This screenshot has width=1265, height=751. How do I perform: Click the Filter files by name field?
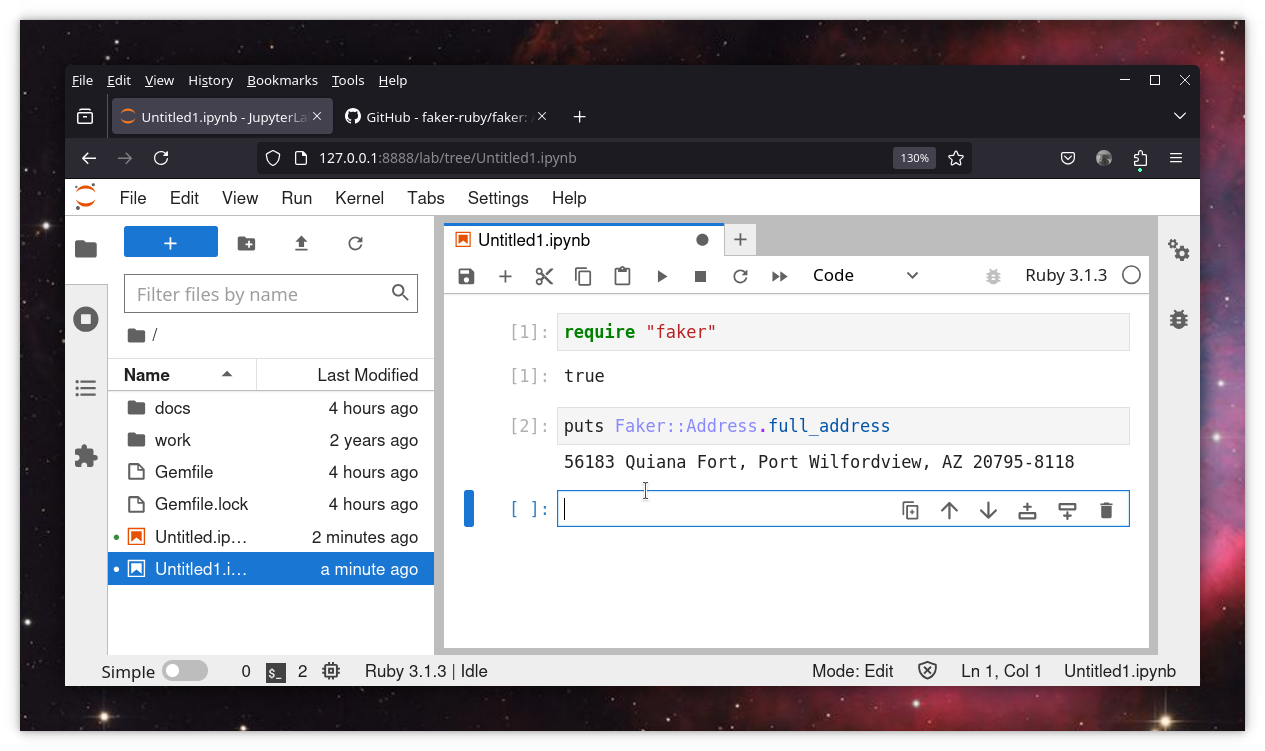(260, 294)
